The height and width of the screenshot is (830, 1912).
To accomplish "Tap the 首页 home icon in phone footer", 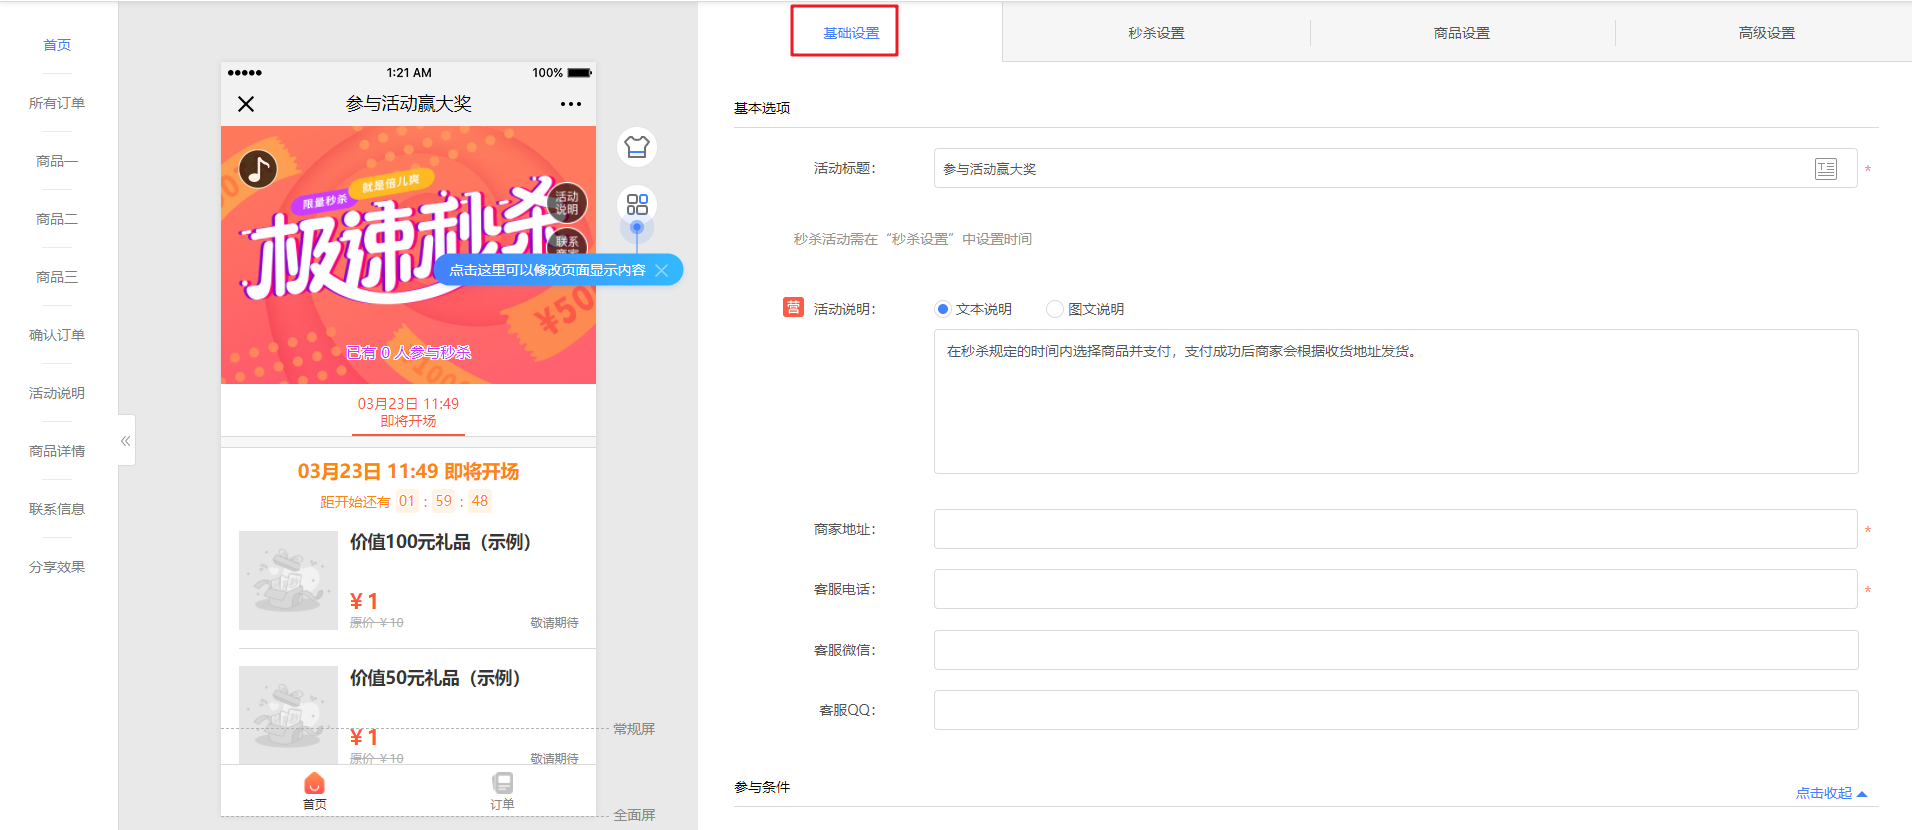I will click(x=314, y=790).
